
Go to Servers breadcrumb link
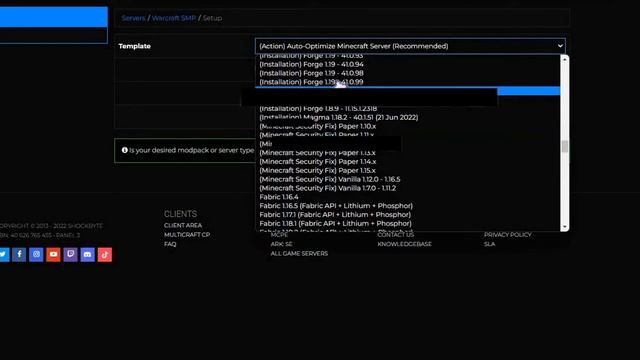(x=133, y=18)
